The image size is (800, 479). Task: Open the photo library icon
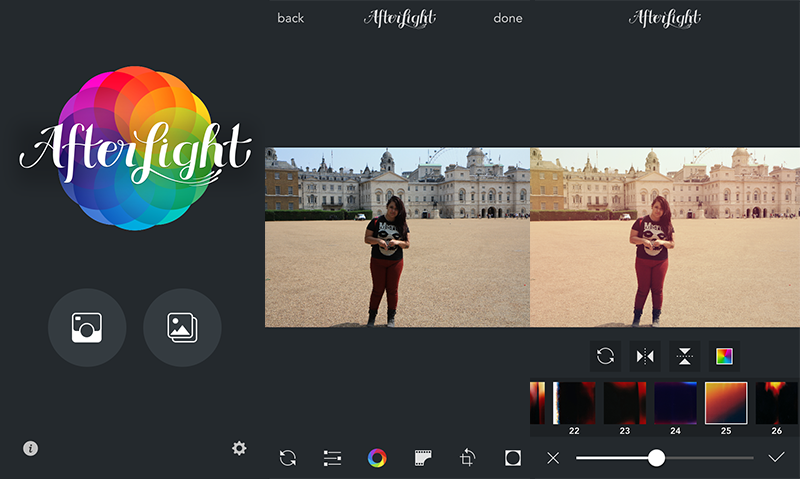(x=182, y=327)
